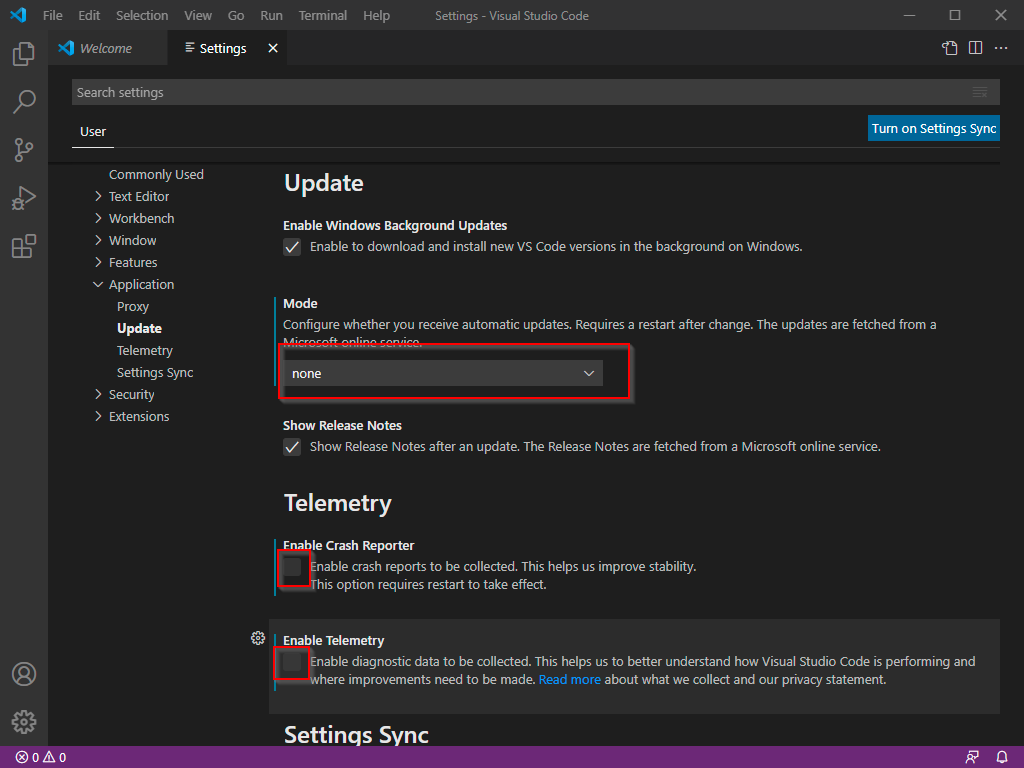The image size is (1024, 768).
Task: Open the Selection menu
Action: tap(142, 15)
